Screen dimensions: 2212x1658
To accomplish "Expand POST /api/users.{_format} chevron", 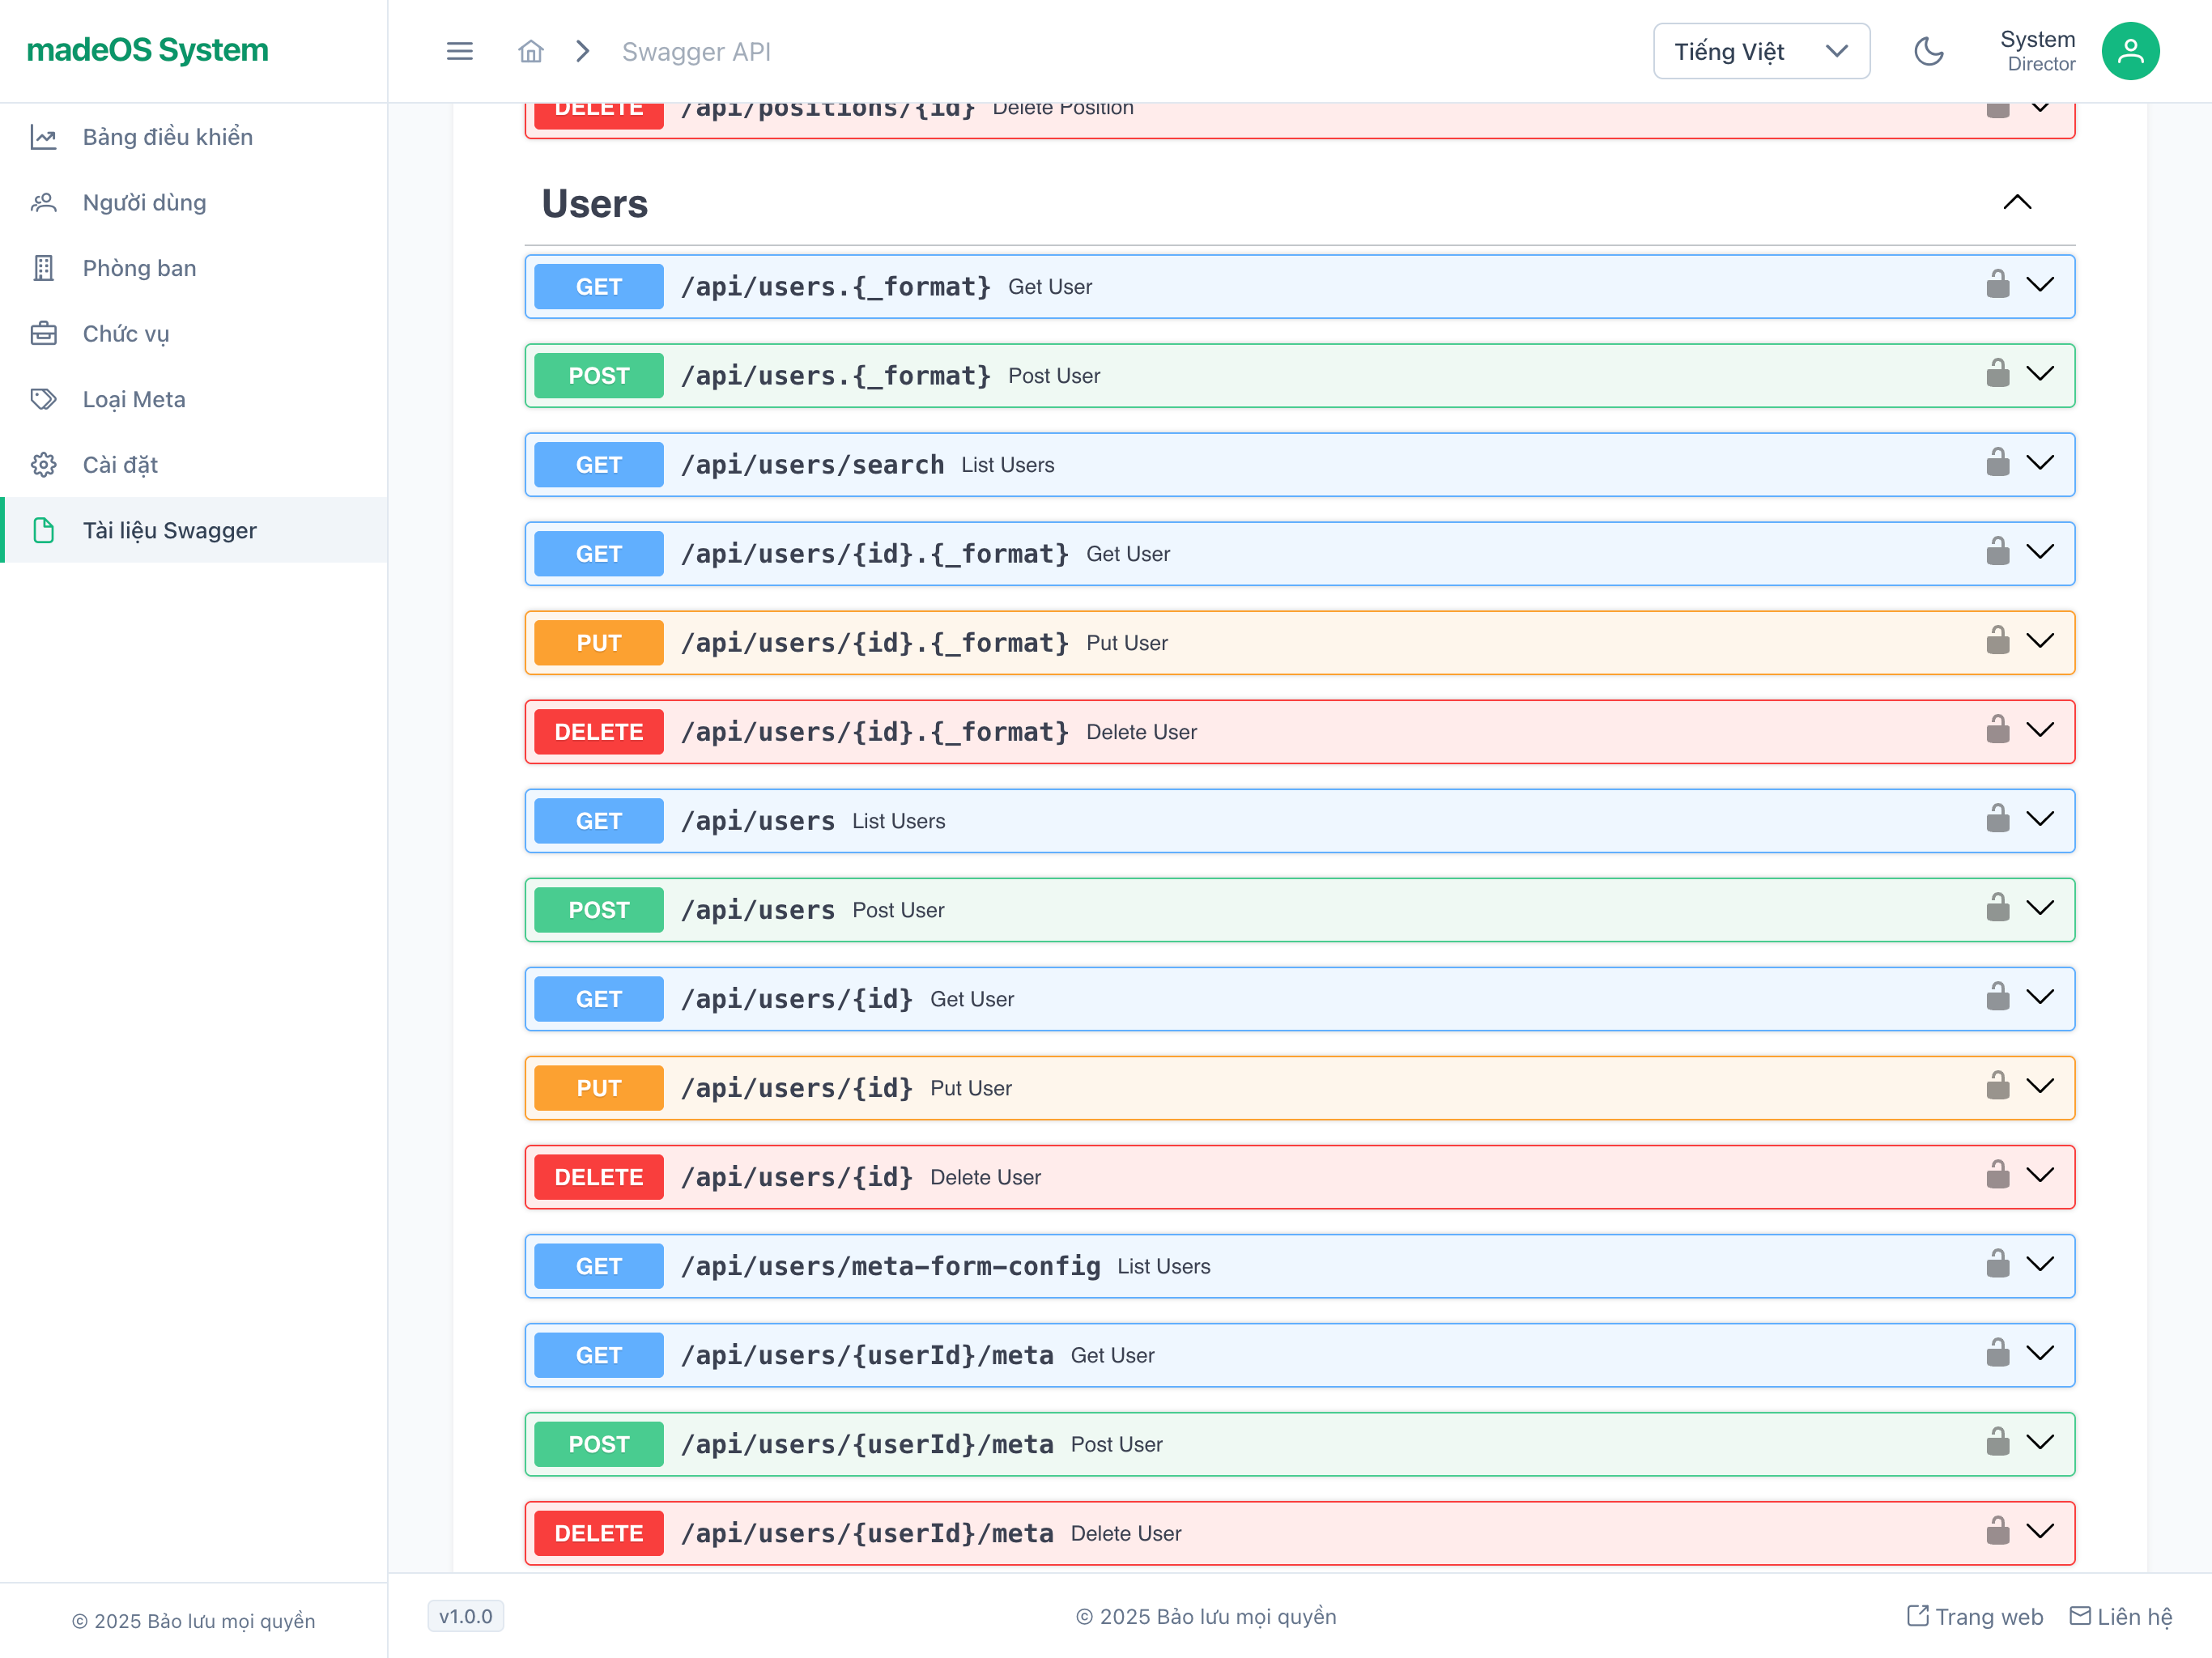I will (x=2040, y=374).
